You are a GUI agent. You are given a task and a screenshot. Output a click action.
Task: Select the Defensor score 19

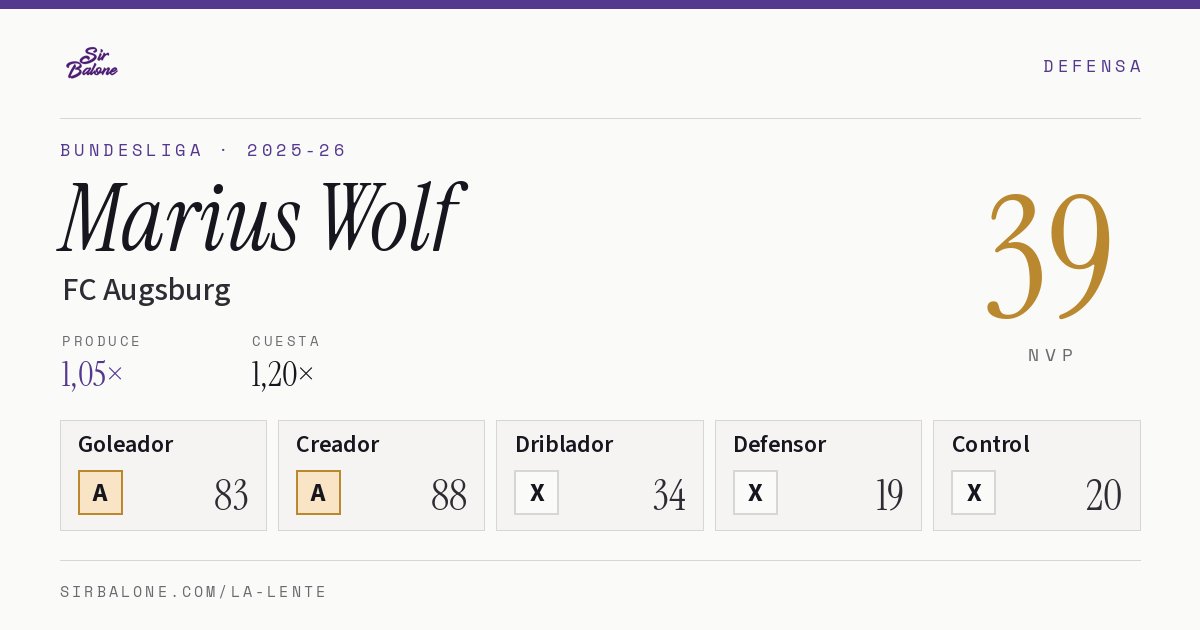889,495
